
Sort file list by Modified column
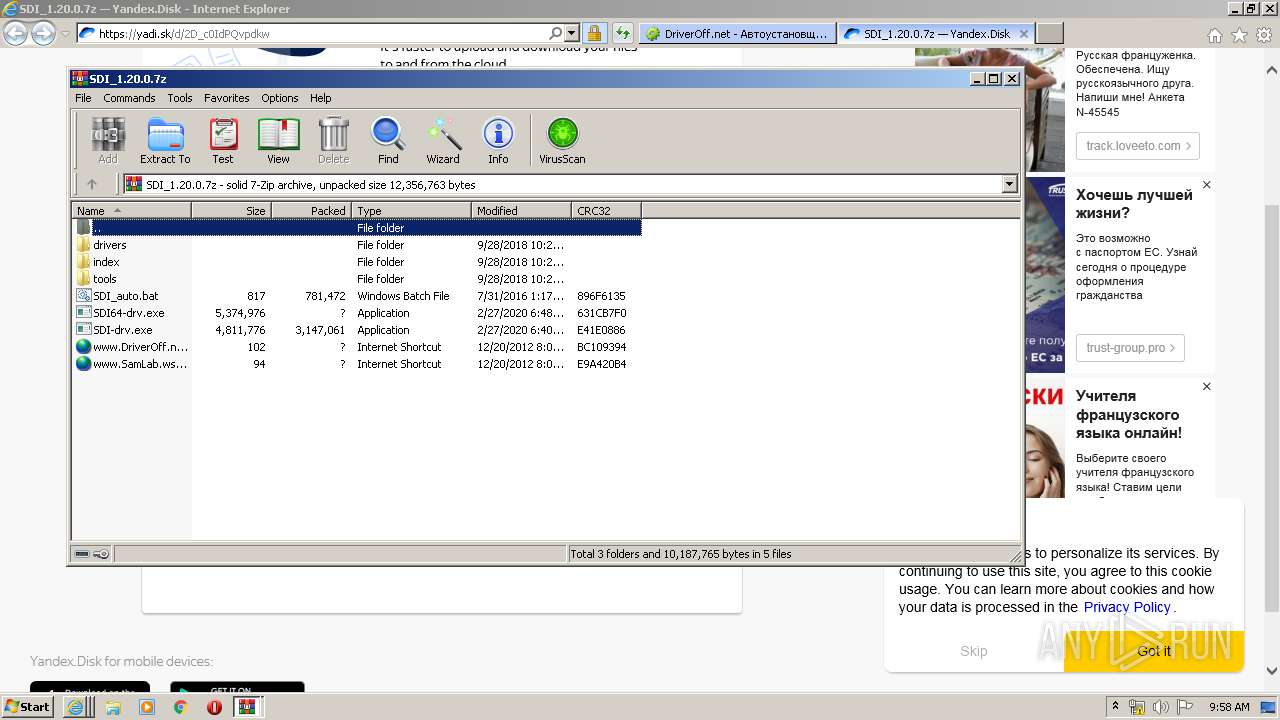(x=521, y=211)
